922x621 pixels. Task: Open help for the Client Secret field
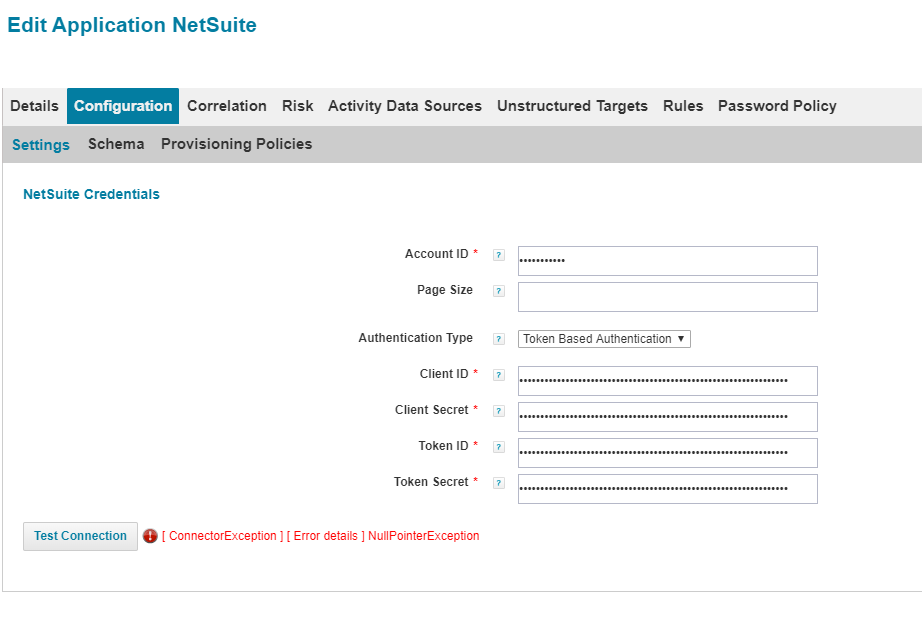tap(498, 410)
